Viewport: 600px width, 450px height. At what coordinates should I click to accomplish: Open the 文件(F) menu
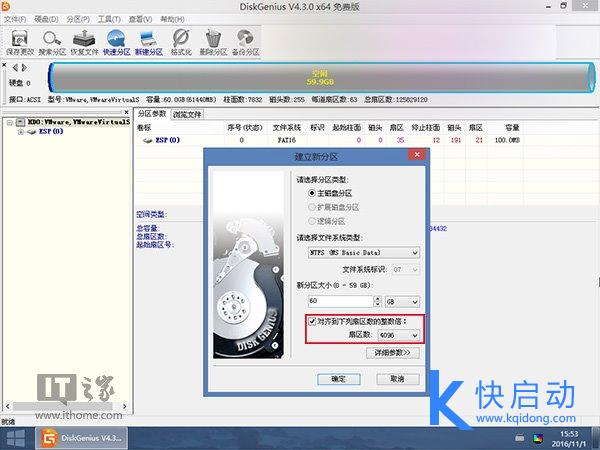(15, 19)
